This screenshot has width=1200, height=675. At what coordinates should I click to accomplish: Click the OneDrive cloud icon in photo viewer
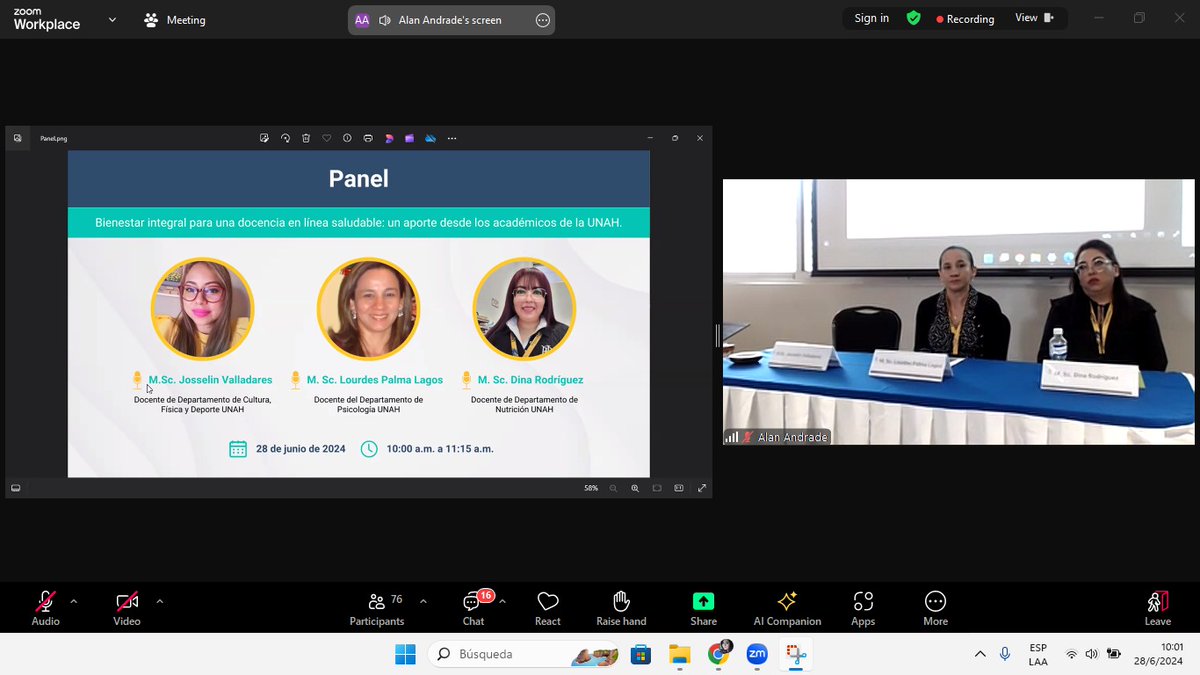click(x=430, y=138)
